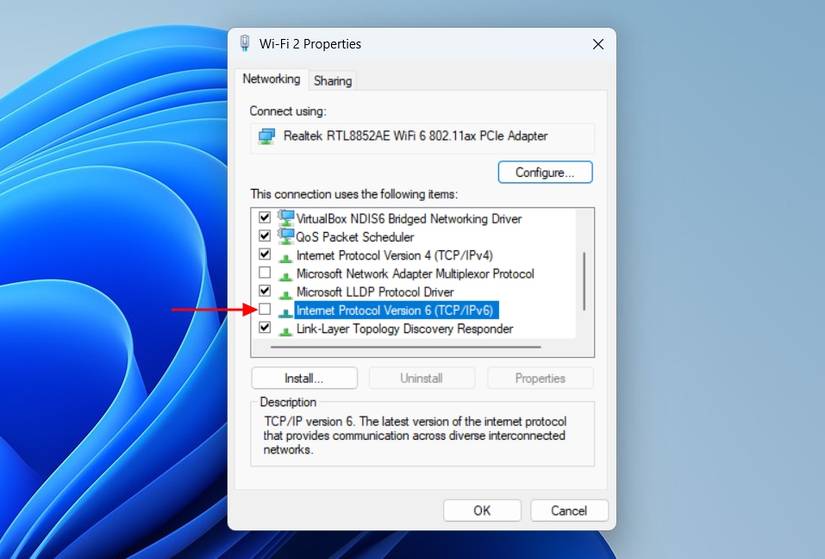Switch to the Sharing tab

(x=333, y=81)
